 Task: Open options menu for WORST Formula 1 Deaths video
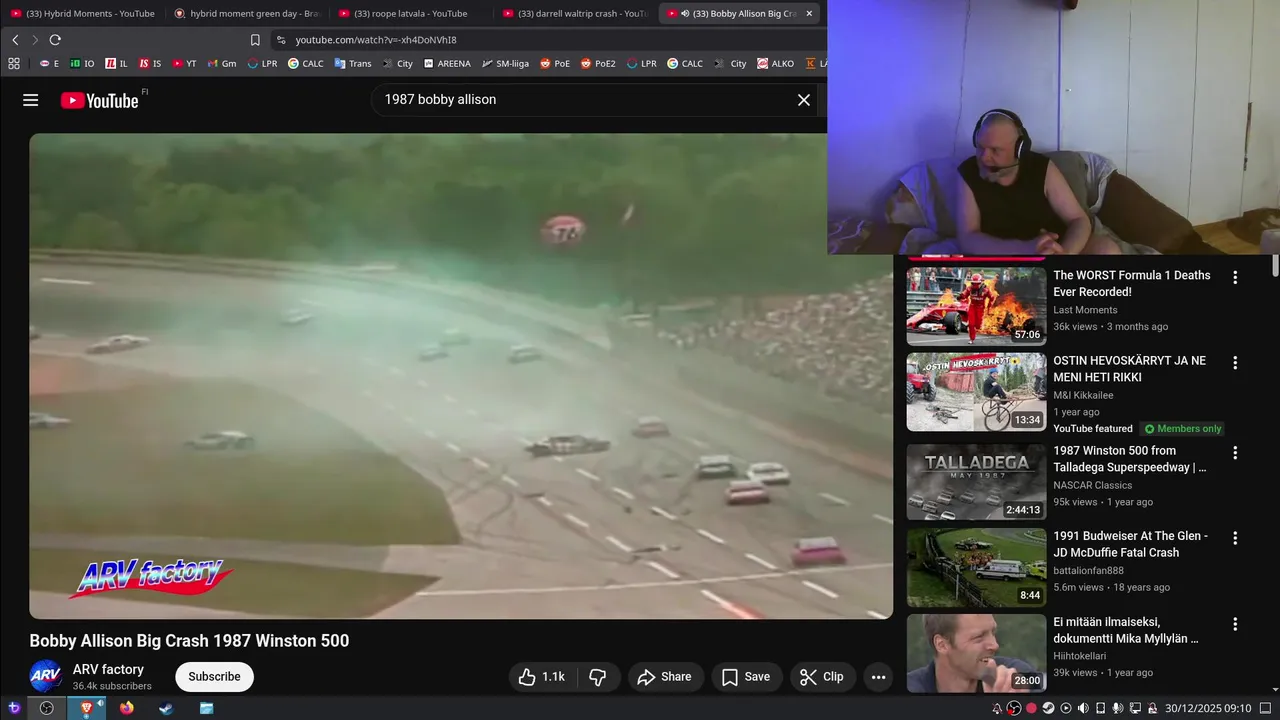(x=1235, y=277)
